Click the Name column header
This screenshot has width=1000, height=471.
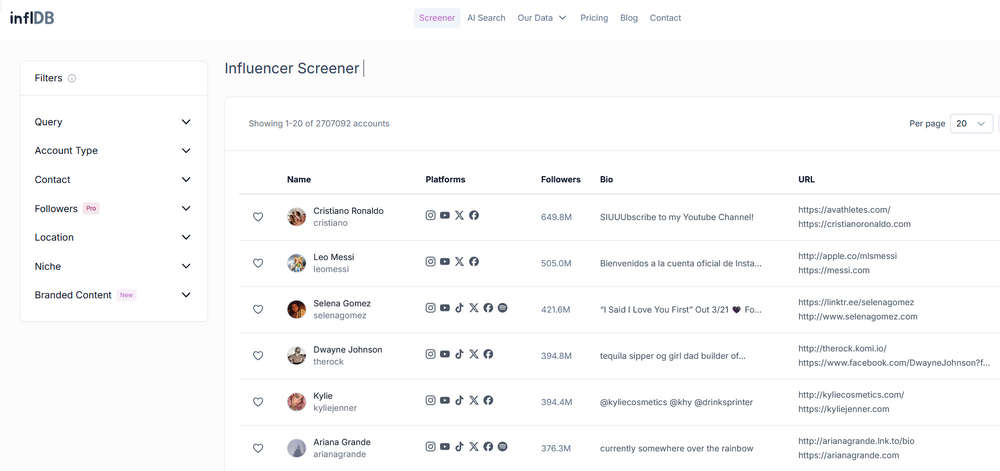point(299,180)
